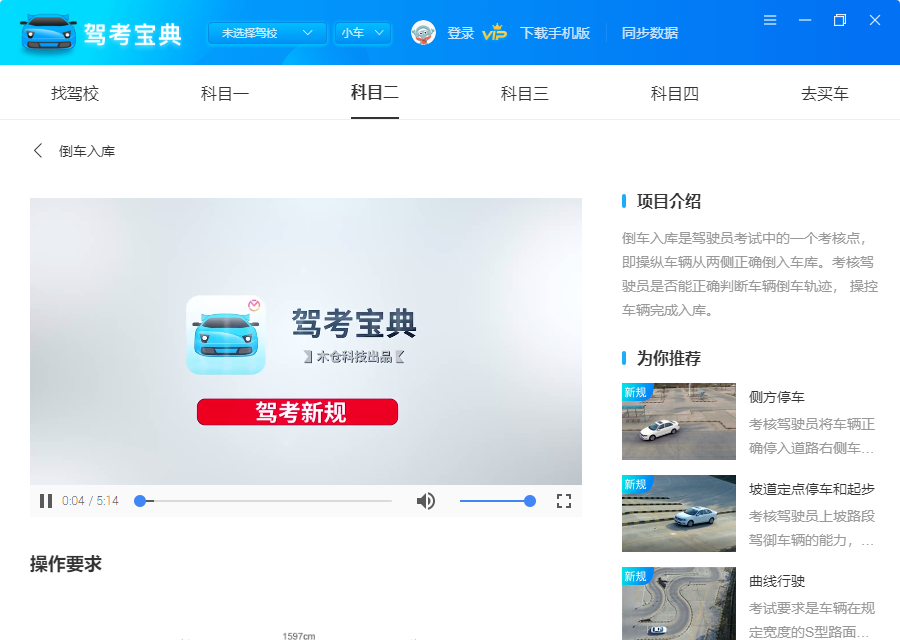This screenshot has height=640, width=900.
Task: Open the 科目四 tab
Action: point(674,94)
